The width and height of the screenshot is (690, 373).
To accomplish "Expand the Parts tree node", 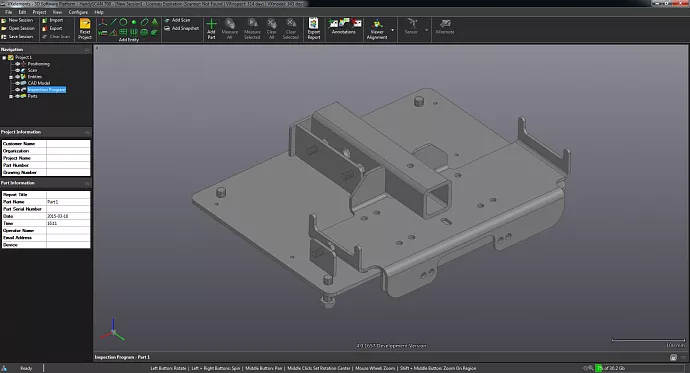I will coord(11,96).
